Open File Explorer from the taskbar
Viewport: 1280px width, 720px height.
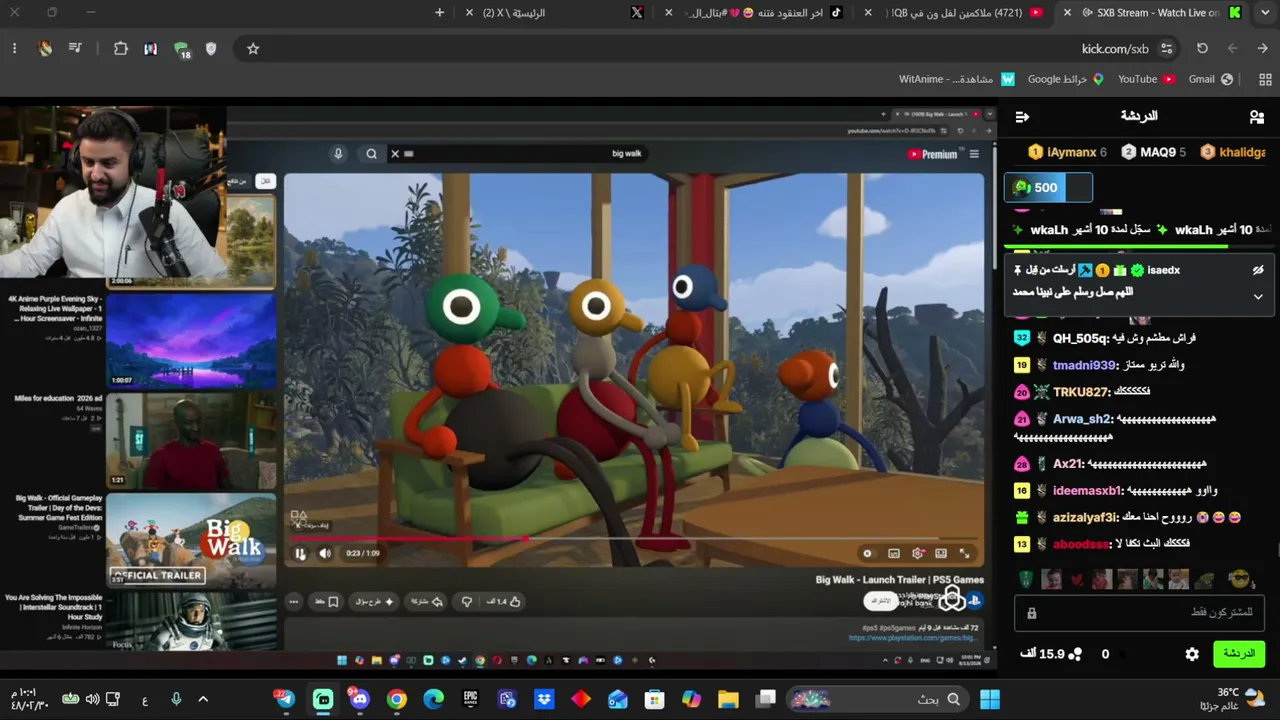[728, 699]
